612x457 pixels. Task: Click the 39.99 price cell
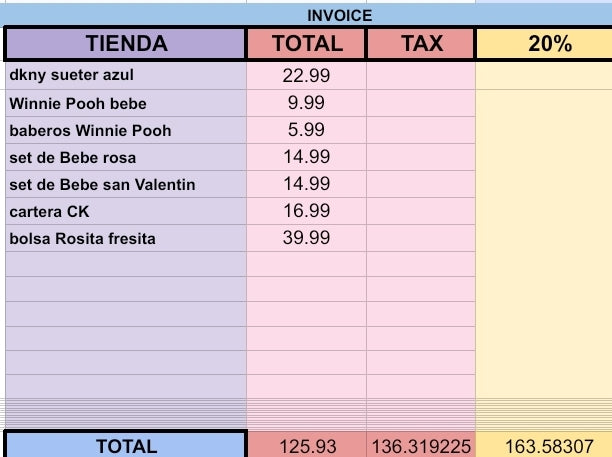tap(307, 238)
